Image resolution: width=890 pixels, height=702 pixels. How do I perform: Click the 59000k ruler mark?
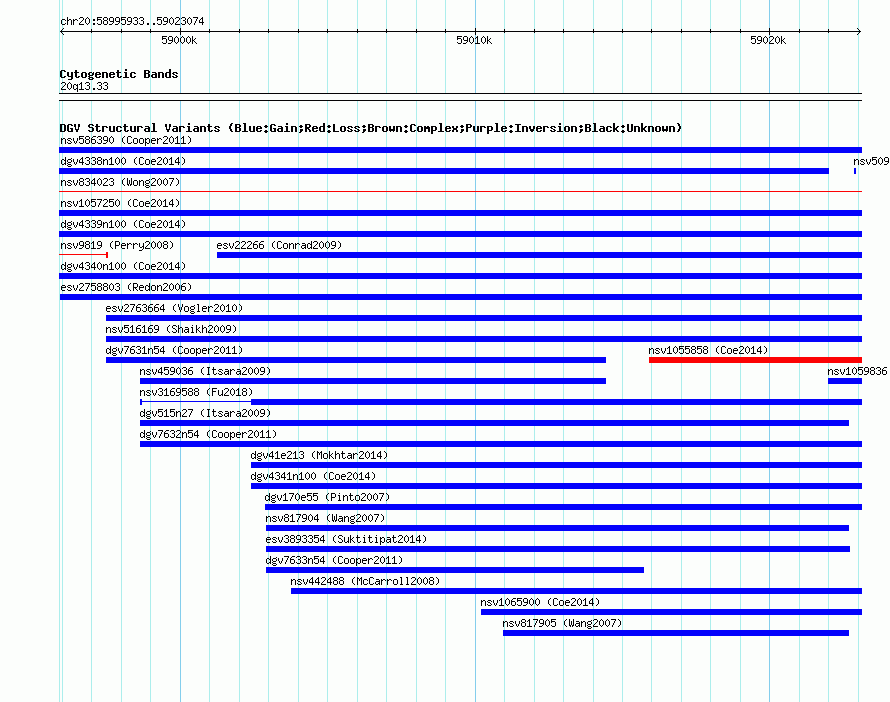point(179,40)
